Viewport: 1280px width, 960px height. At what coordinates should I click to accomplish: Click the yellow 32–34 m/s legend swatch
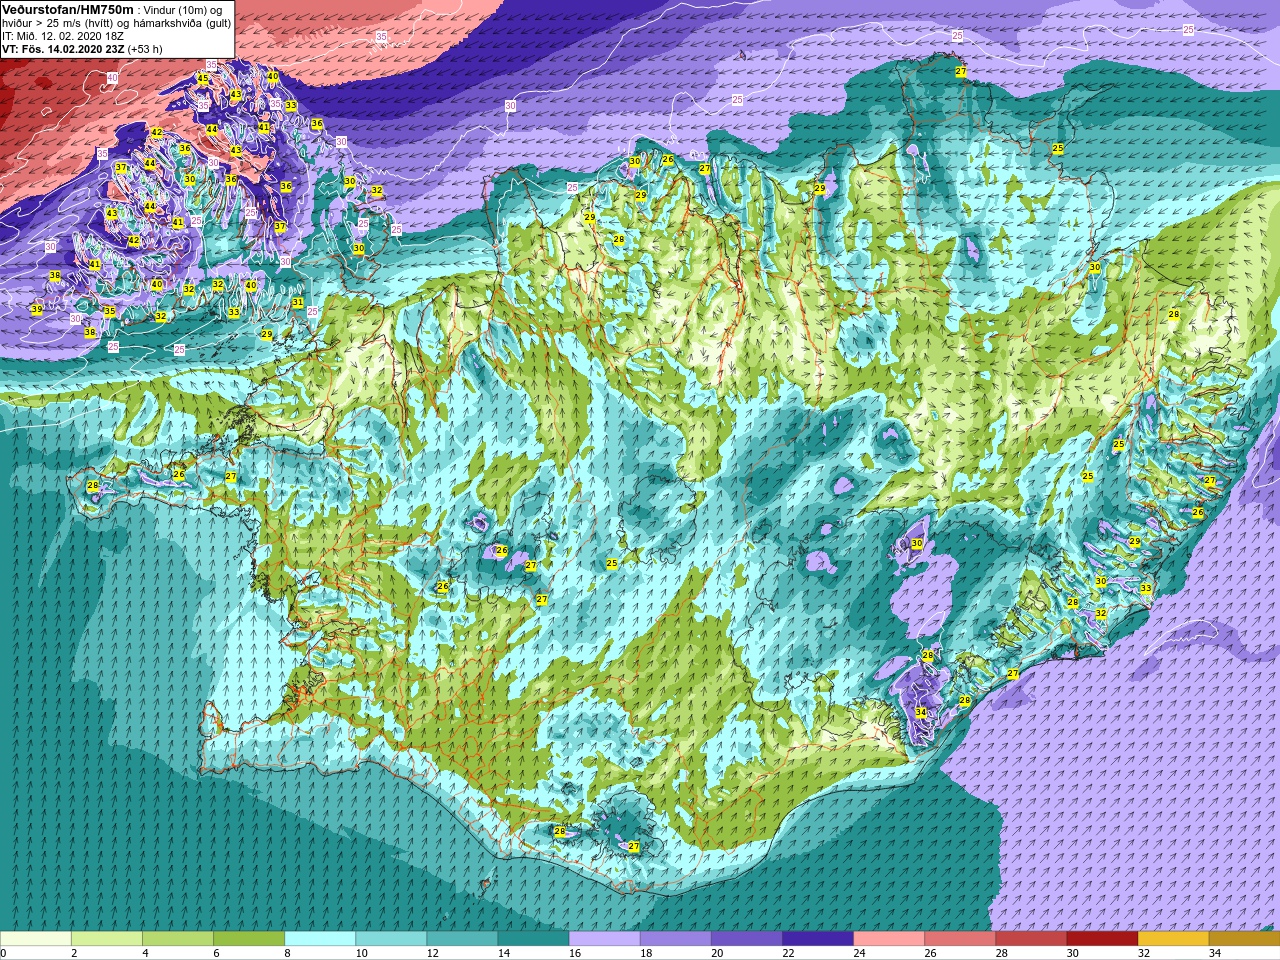coord(1172,939)
